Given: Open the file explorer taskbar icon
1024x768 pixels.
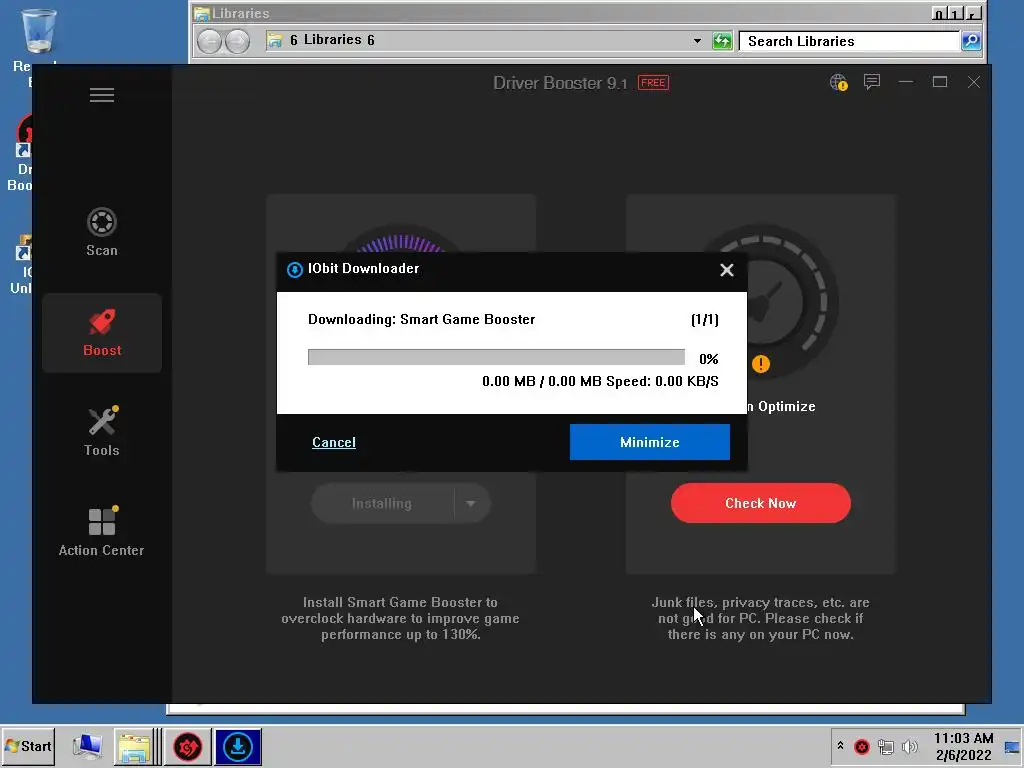Looking at the screenshot, I should [134, 746].
